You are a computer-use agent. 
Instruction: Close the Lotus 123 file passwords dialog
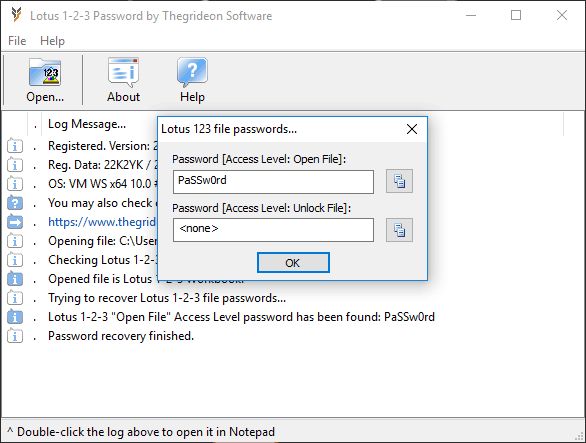coord(412,129)
